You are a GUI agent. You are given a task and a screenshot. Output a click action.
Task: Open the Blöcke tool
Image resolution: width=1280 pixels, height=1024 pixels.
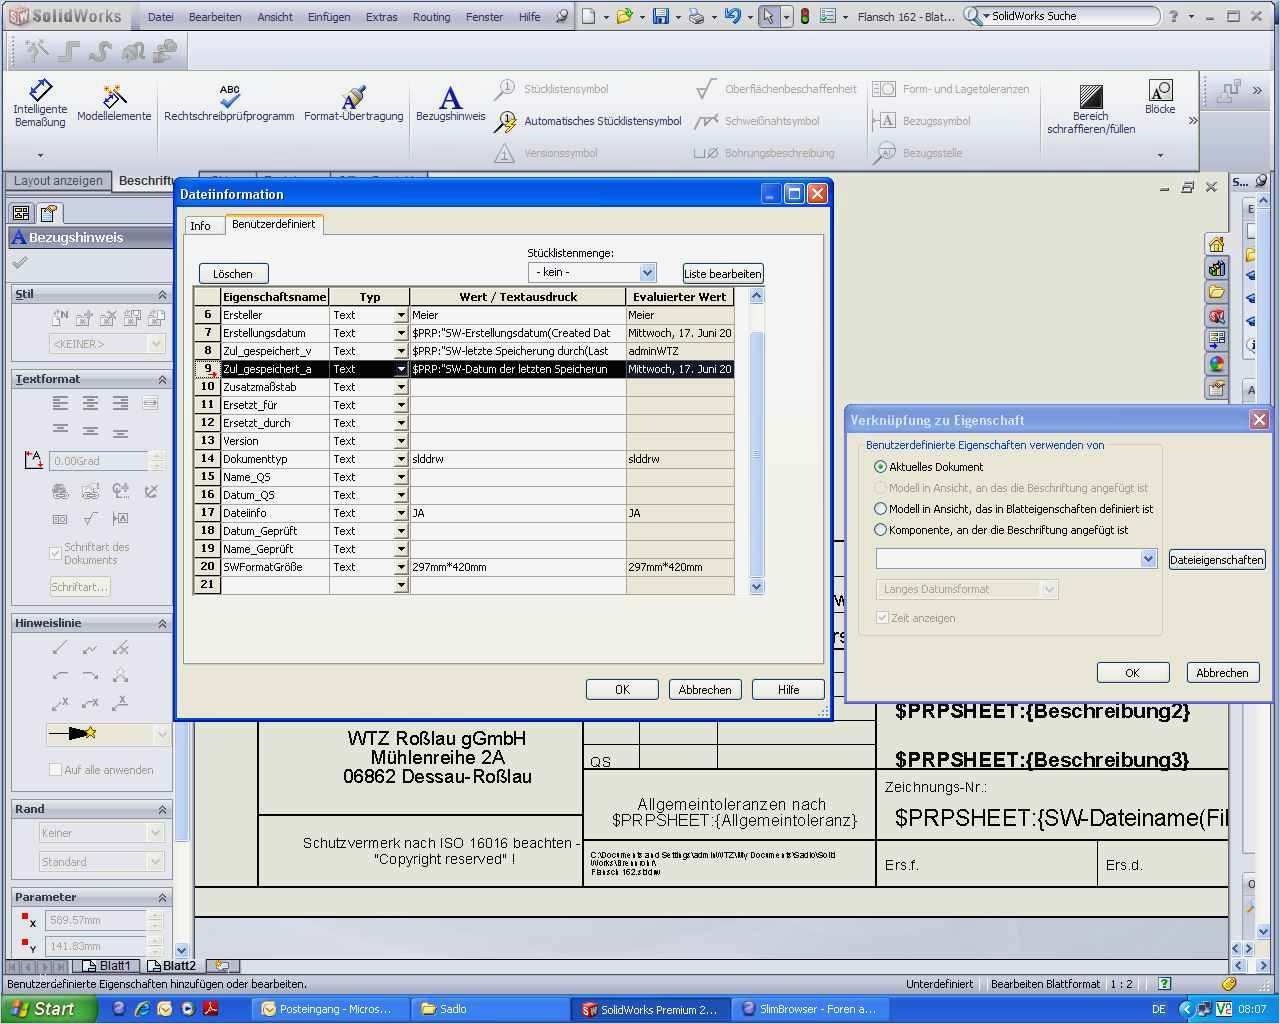1160,97
